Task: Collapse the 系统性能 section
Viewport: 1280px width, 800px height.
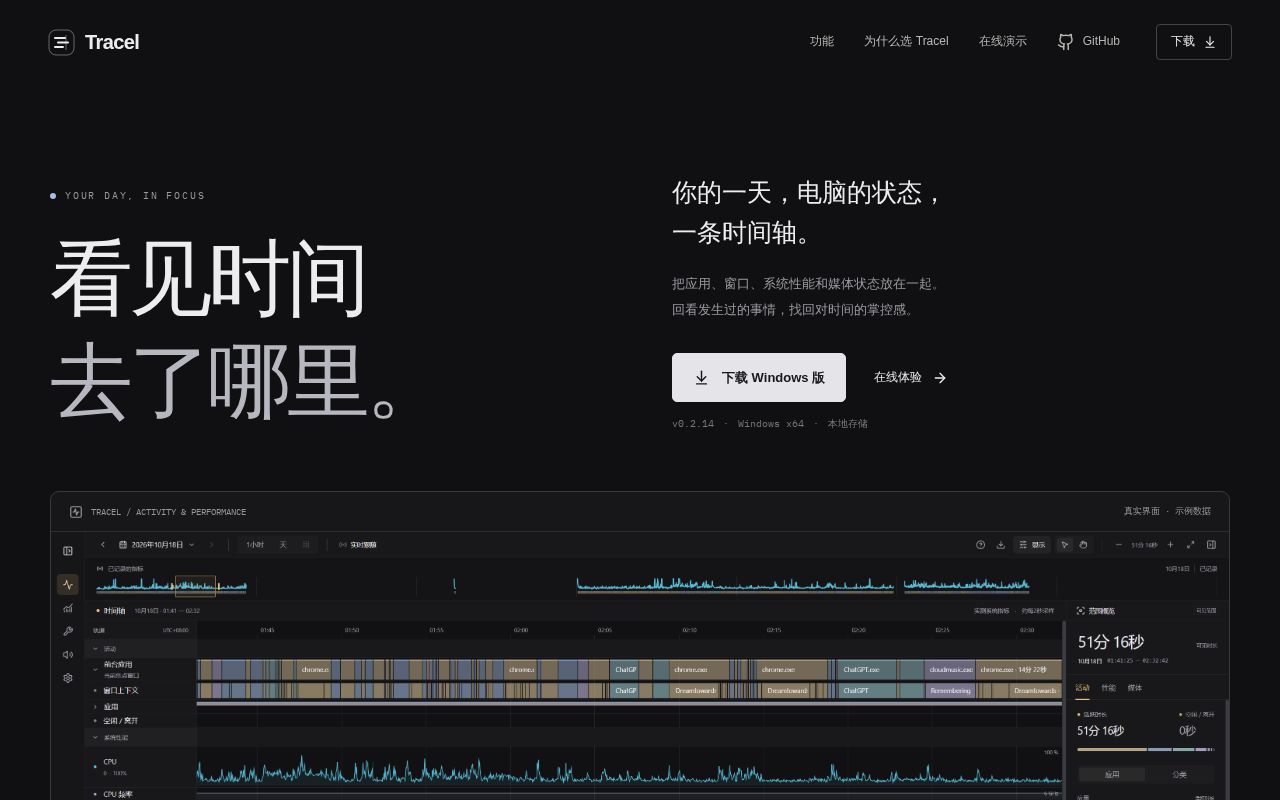Action: 96,738
